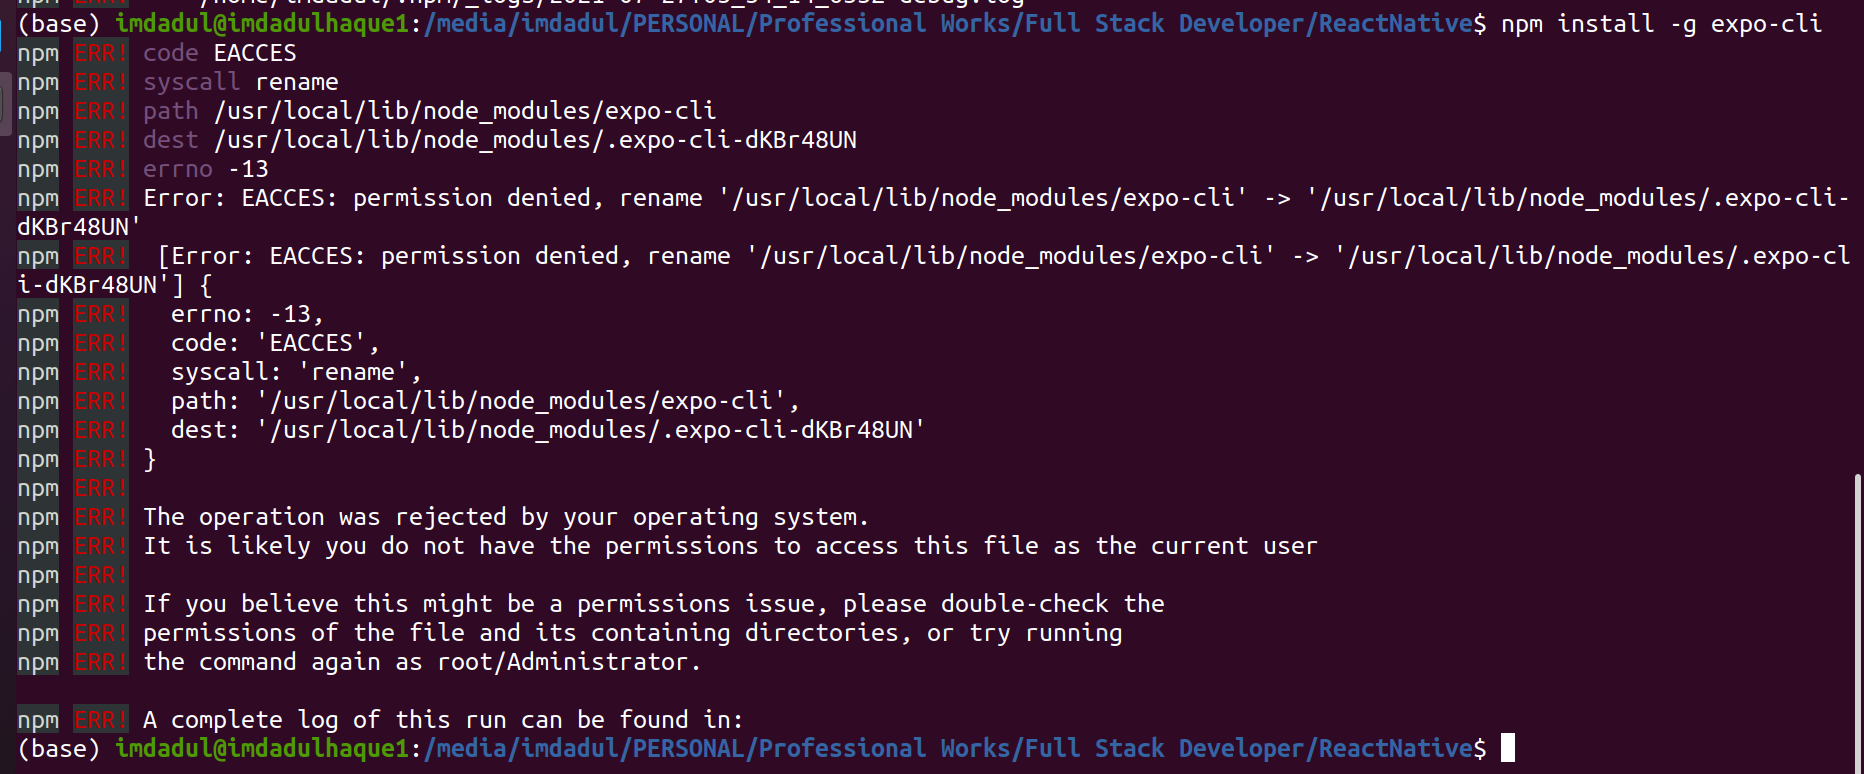Click the 'errno -13' error line
The image size is (1864, 774).
coord(206,169)
